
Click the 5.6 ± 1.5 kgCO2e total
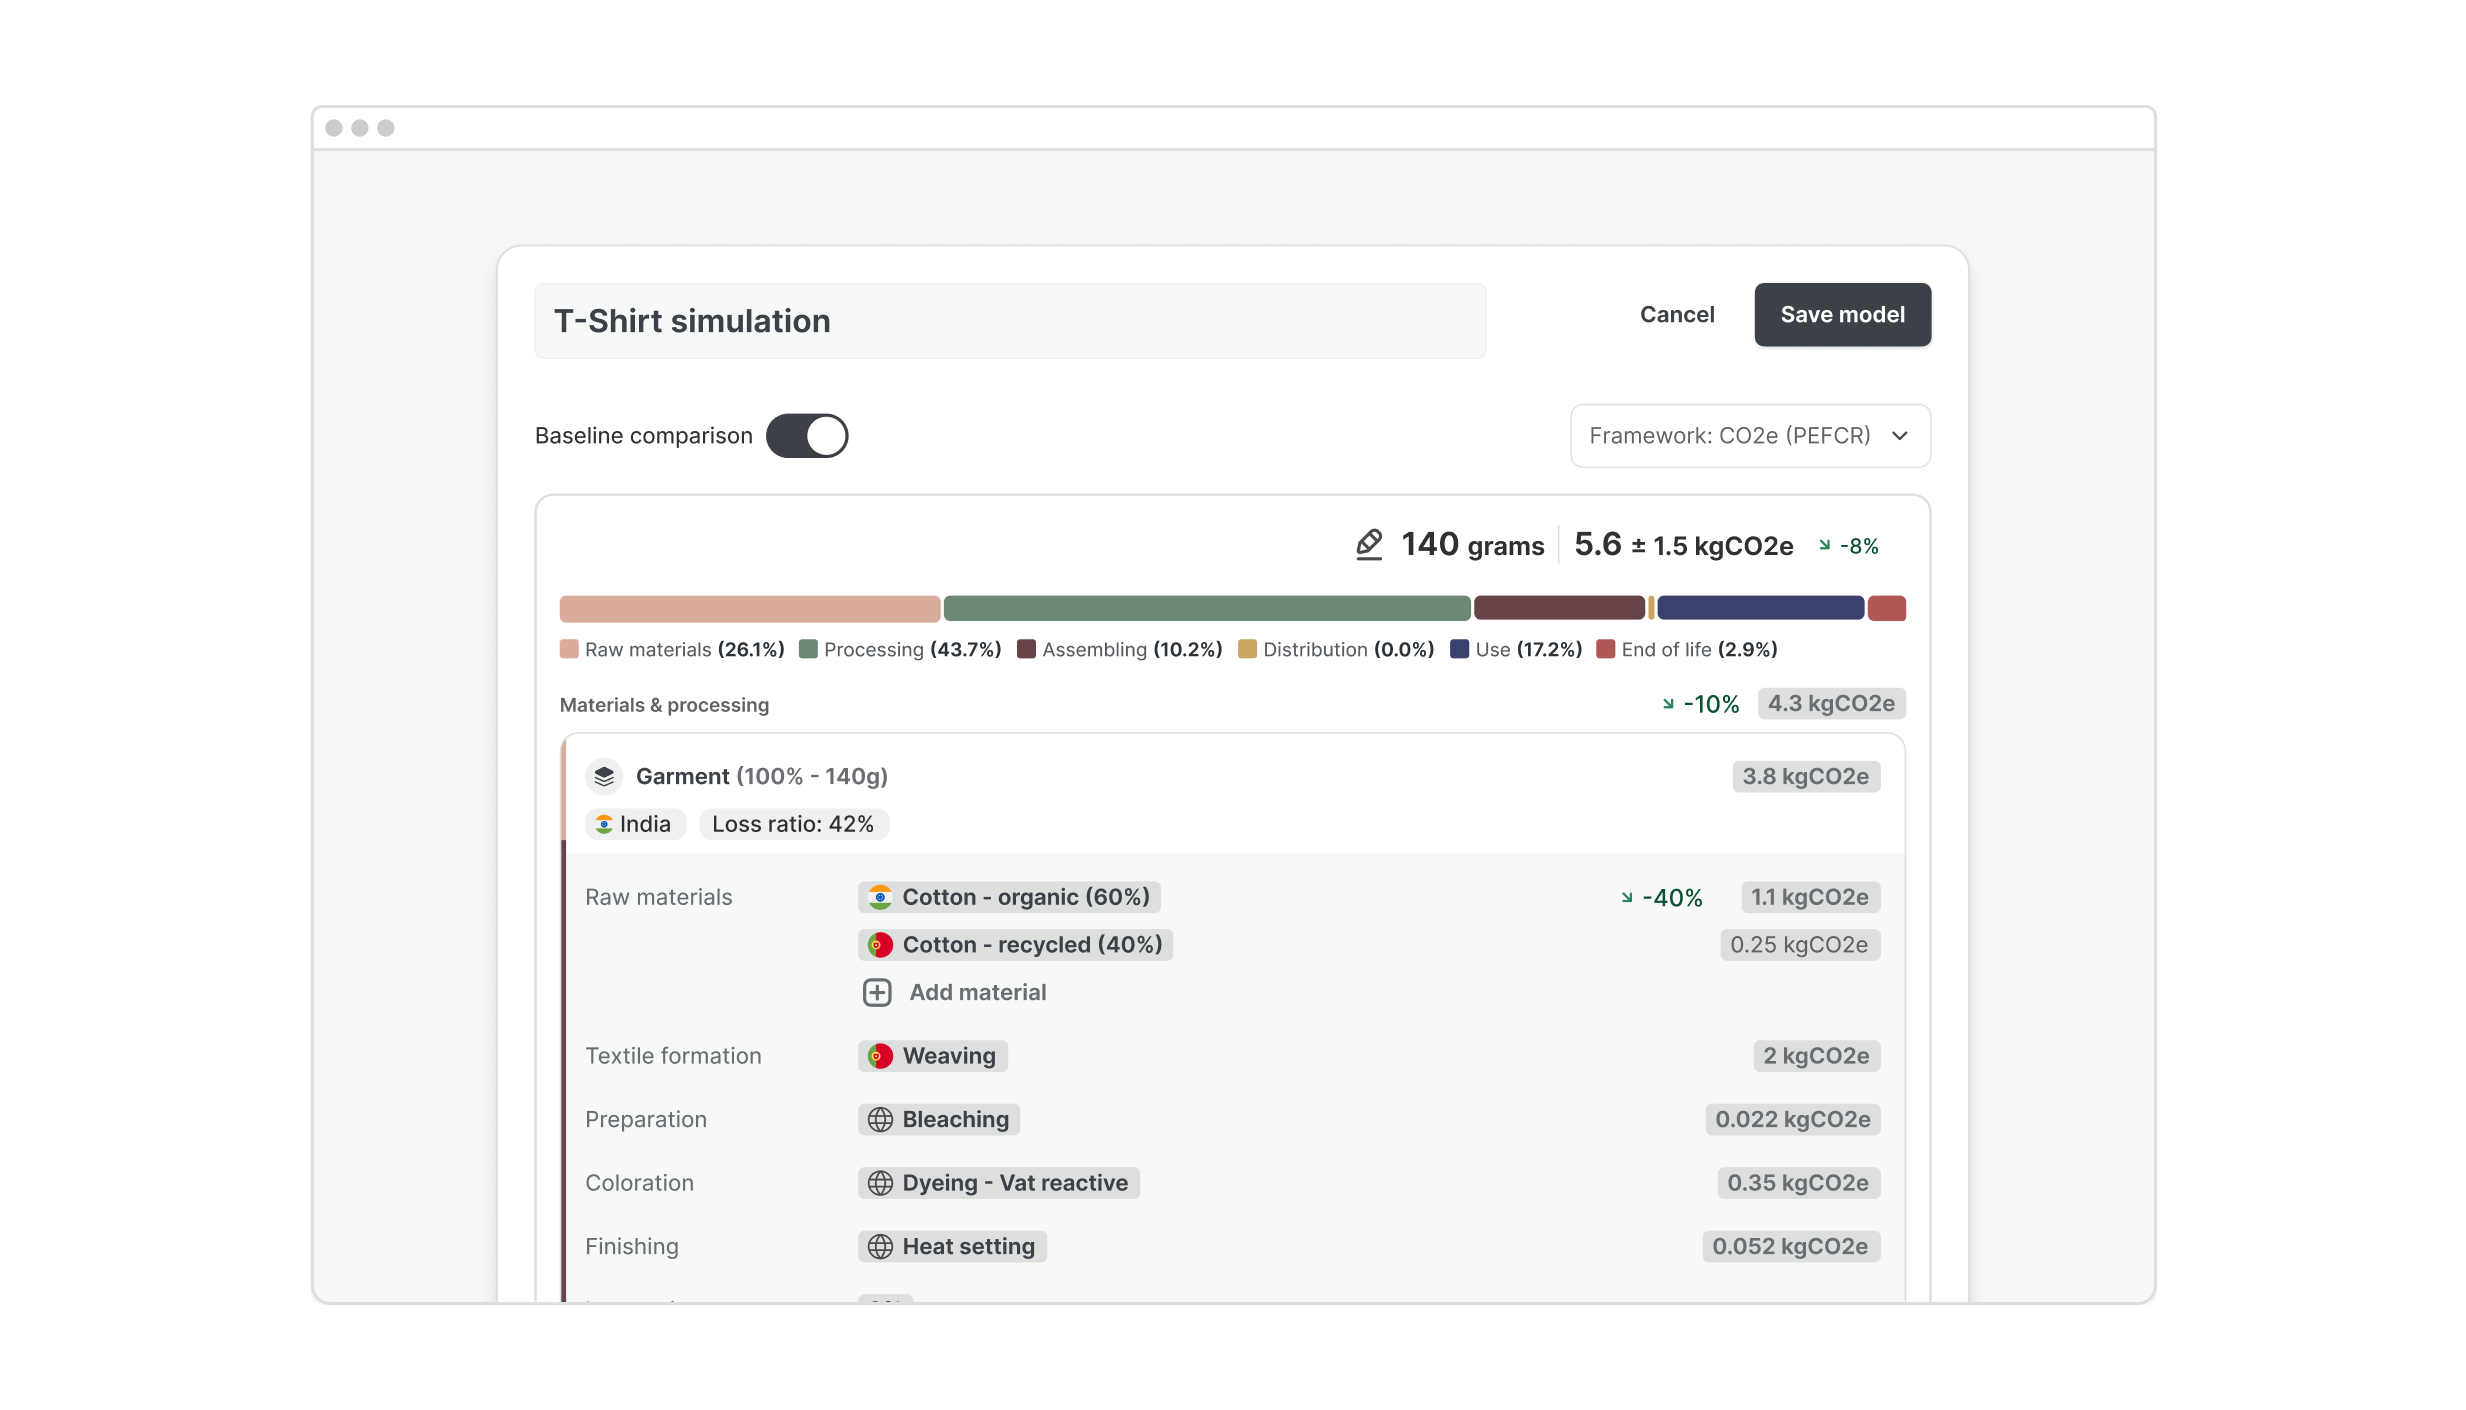[1684, 545]
